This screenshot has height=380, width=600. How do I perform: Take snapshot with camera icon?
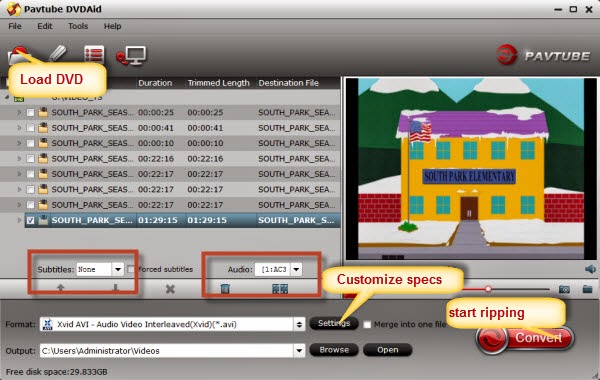(564, 289)
